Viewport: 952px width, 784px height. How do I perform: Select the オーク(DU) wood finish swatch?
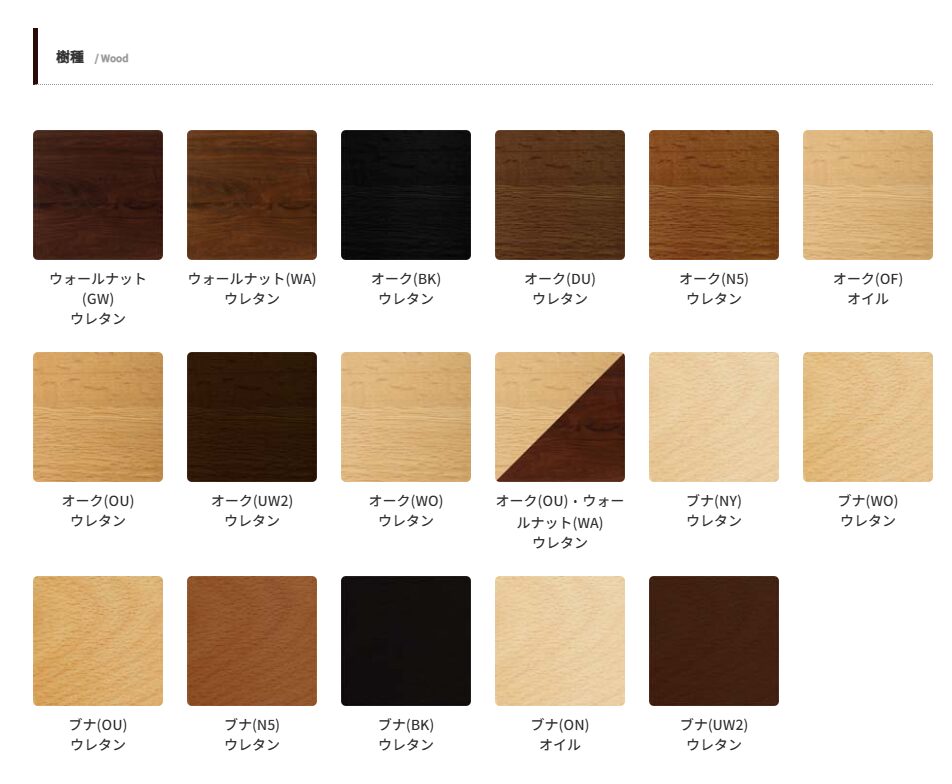[560, 195]
